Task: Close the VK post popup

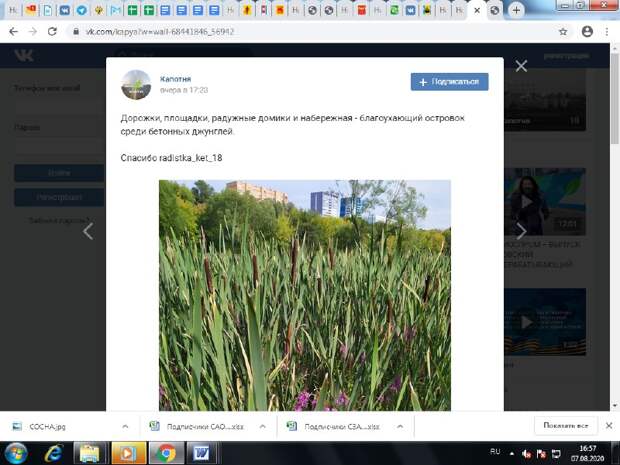Action: (521, 66)
